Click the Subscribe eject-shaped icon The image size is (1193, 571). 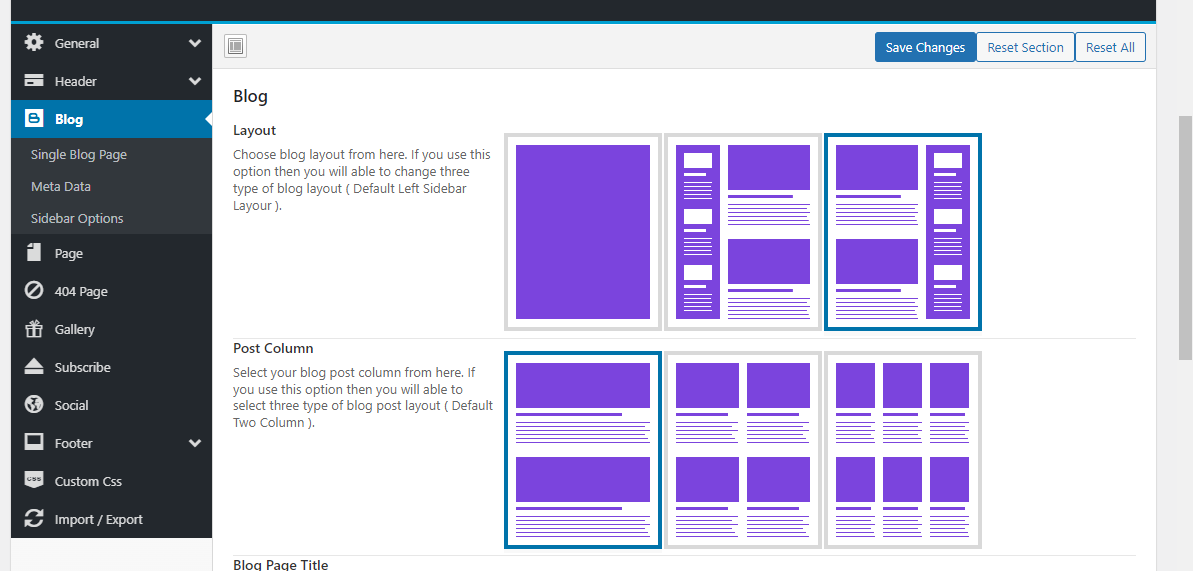tap(34, 367)
